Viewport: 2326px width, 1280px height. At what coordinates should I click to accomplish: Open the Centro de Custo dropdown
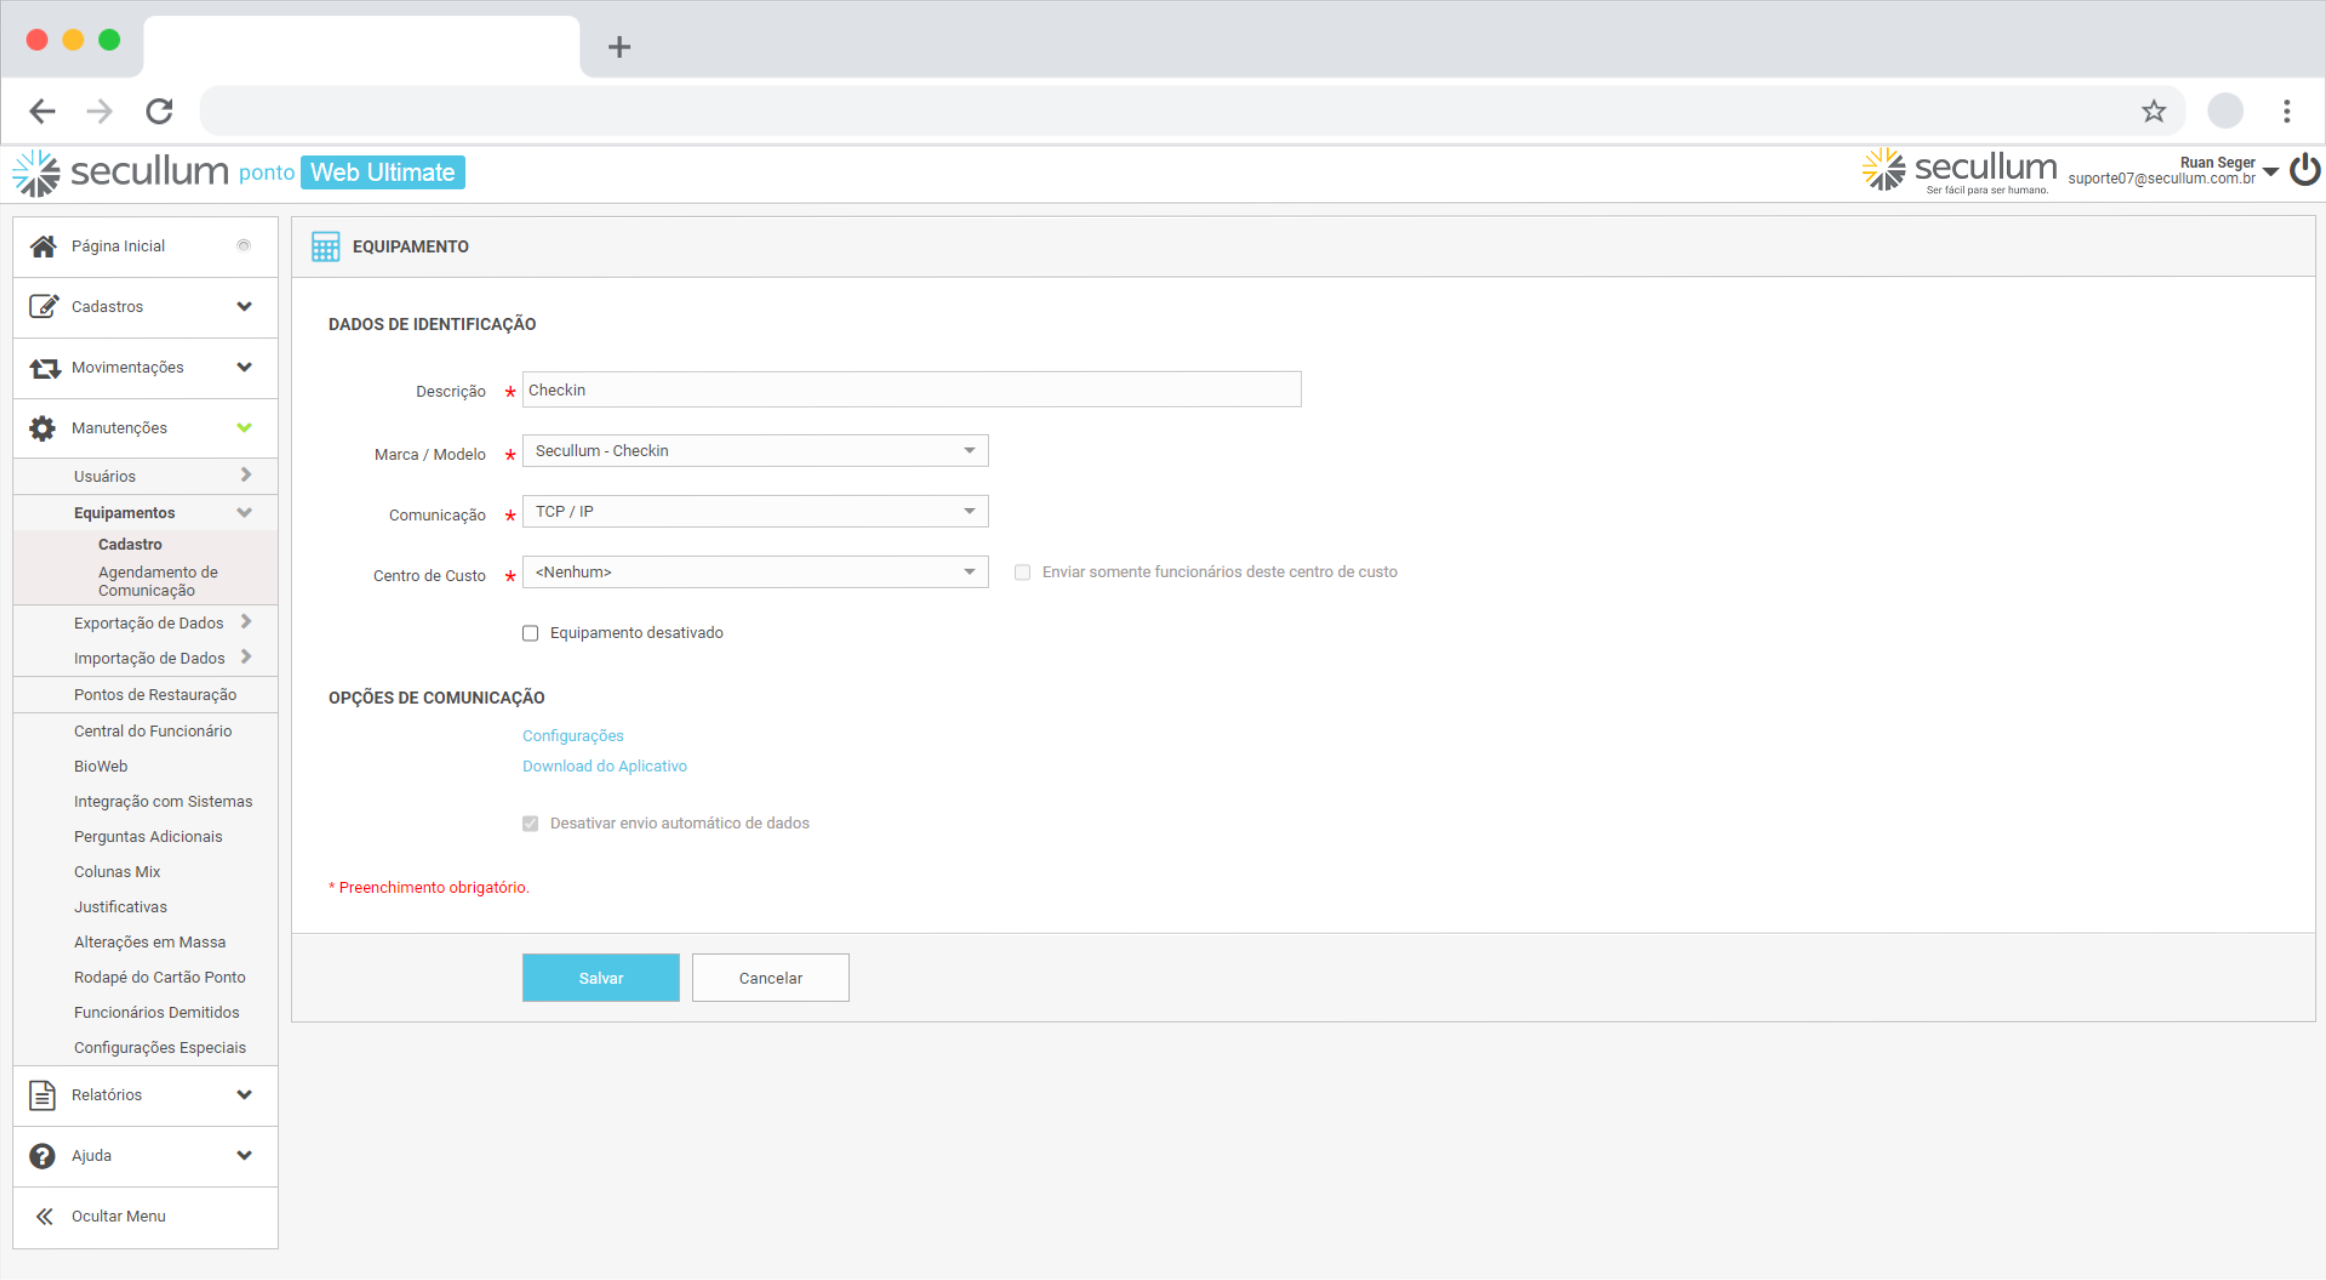click(755, 572)
